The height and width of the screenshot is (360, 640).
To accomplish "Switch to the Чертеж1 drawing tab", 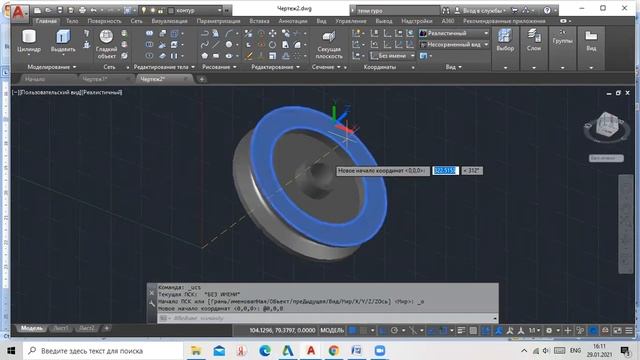I will (x=105, y=79).
